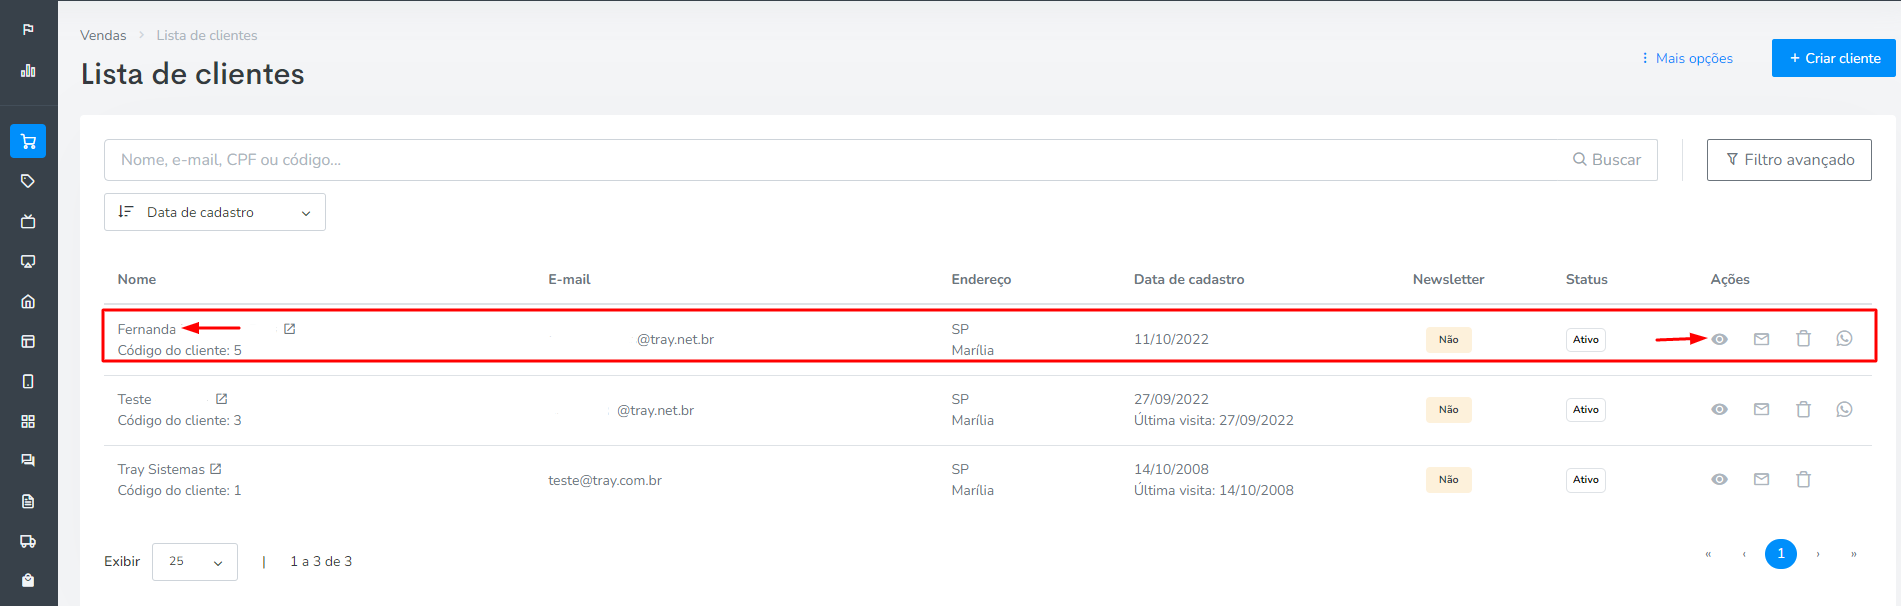Open the tag icon in sidebar
This screenshot has height=606, width=1901.
pyautogui.click(x=28, y=181)
